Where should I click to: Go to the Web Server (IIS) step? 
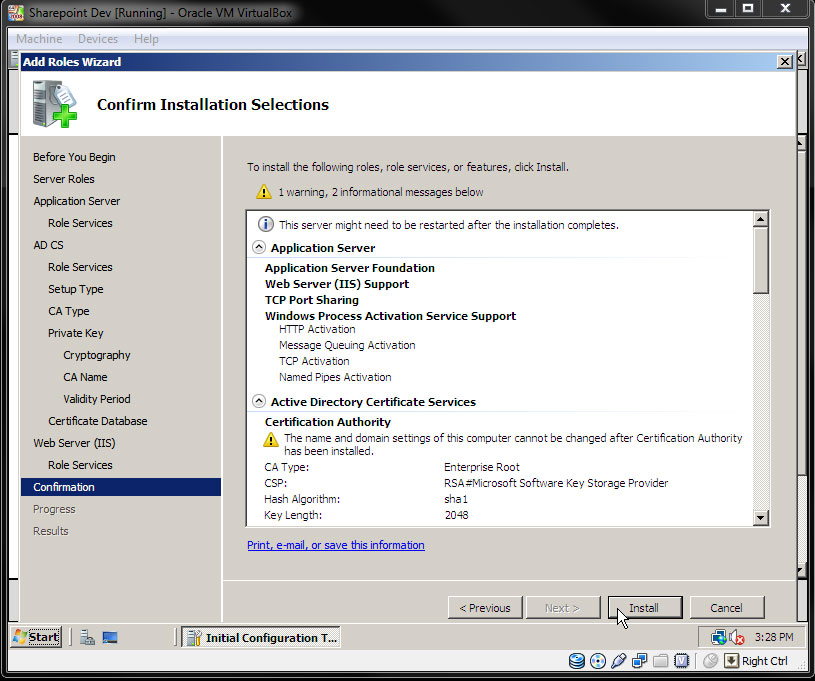coord(74,443)
